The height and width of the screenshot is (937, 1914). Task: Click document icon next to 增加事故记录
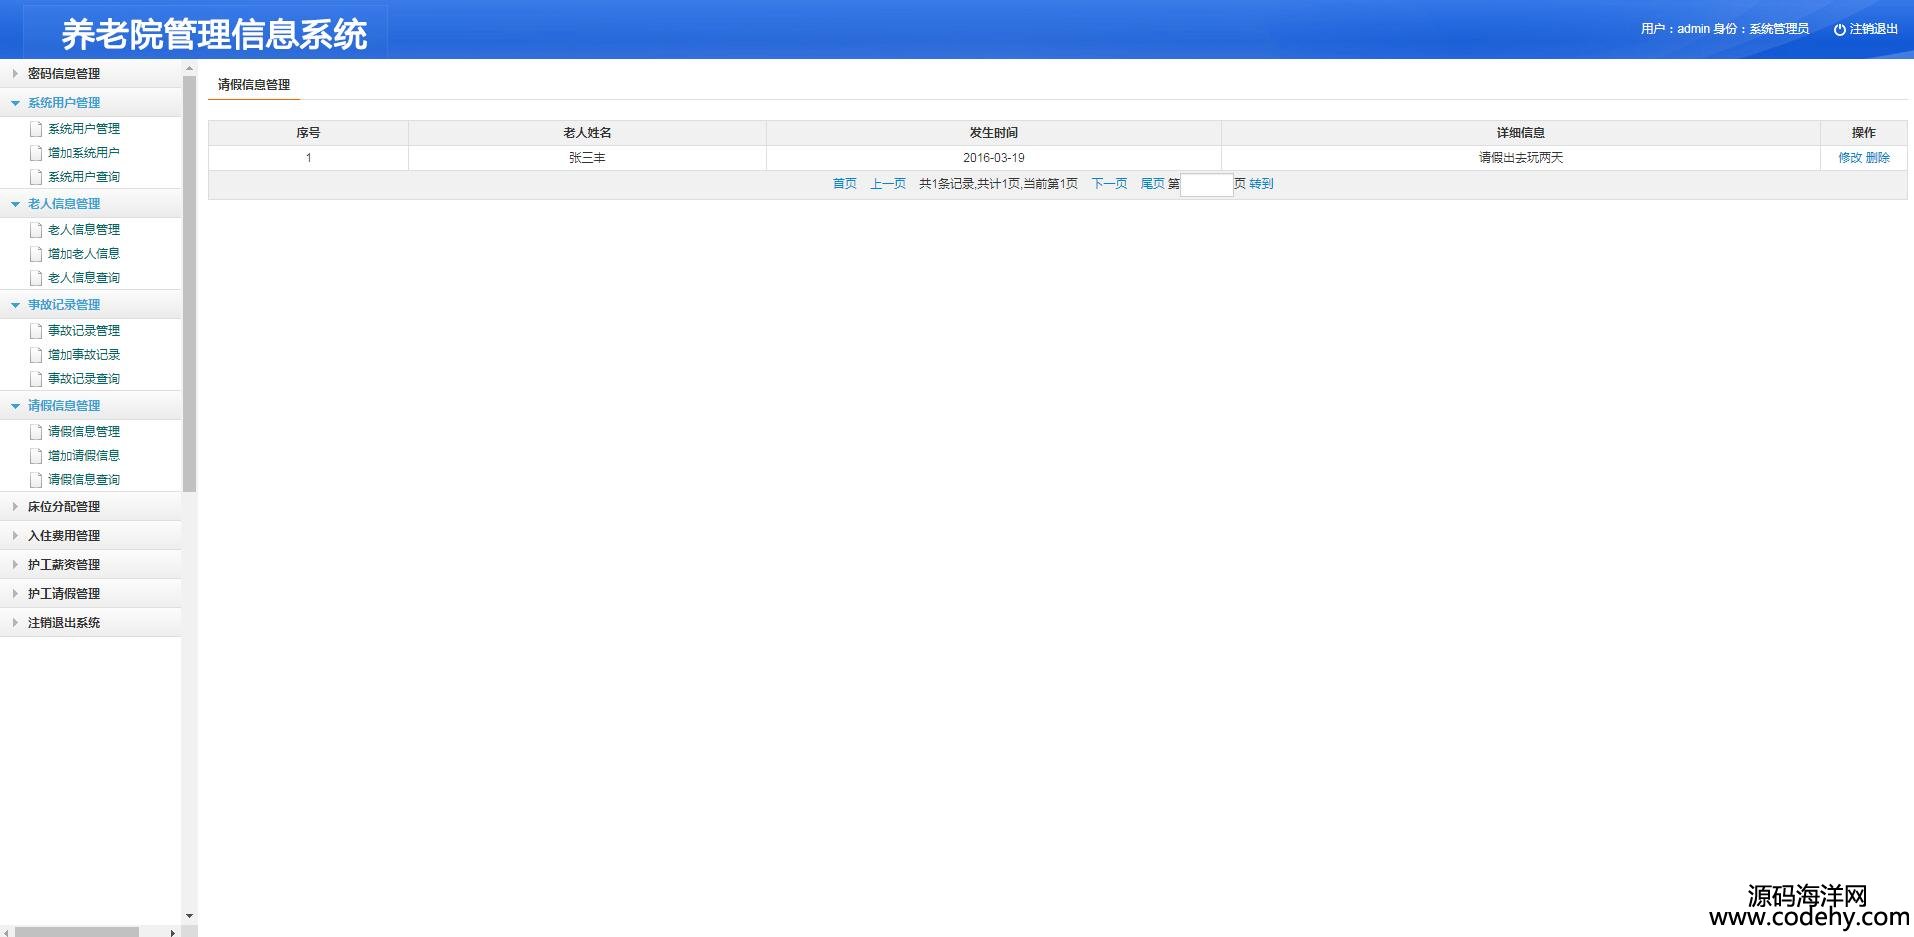tap(36, 355)
